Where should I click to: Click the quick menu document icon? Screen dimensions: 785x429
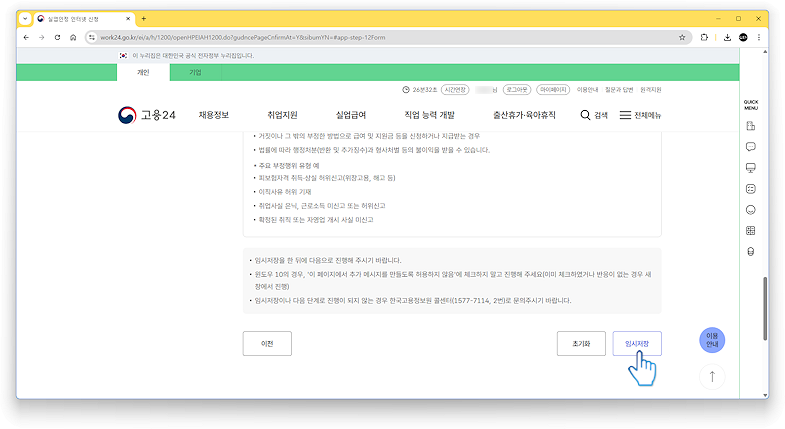750,126
